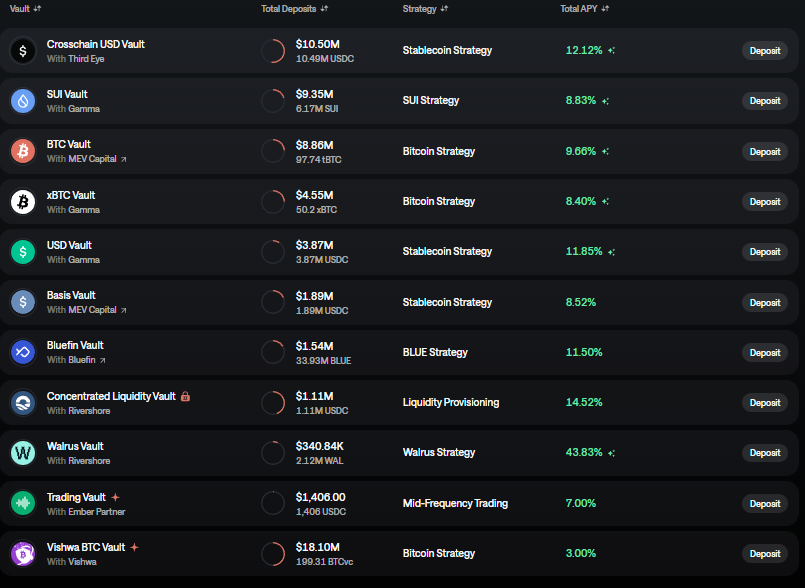805x588 pixels.
Task: Click the star badge next to Trading Vault
Action: click(116, 497)
